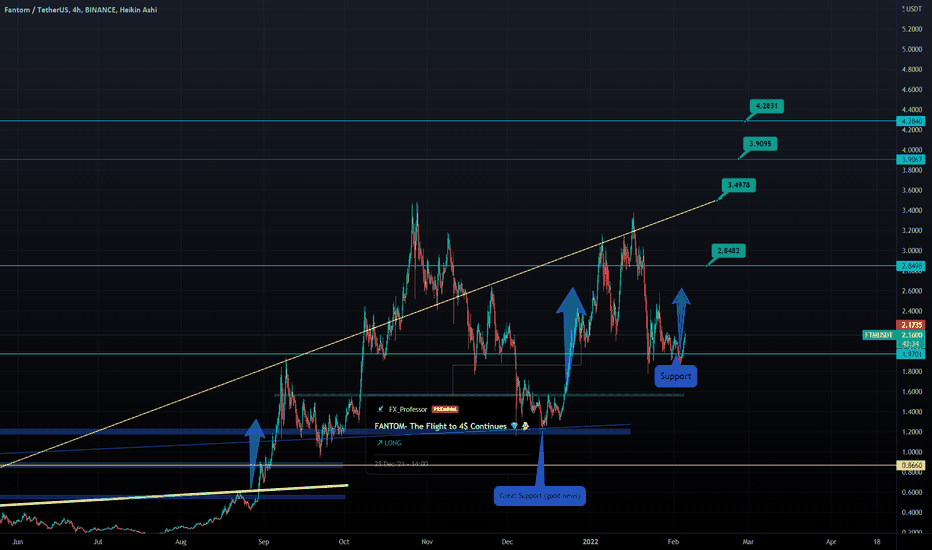Click 'Nov' on the time axis

pos(427,542)
